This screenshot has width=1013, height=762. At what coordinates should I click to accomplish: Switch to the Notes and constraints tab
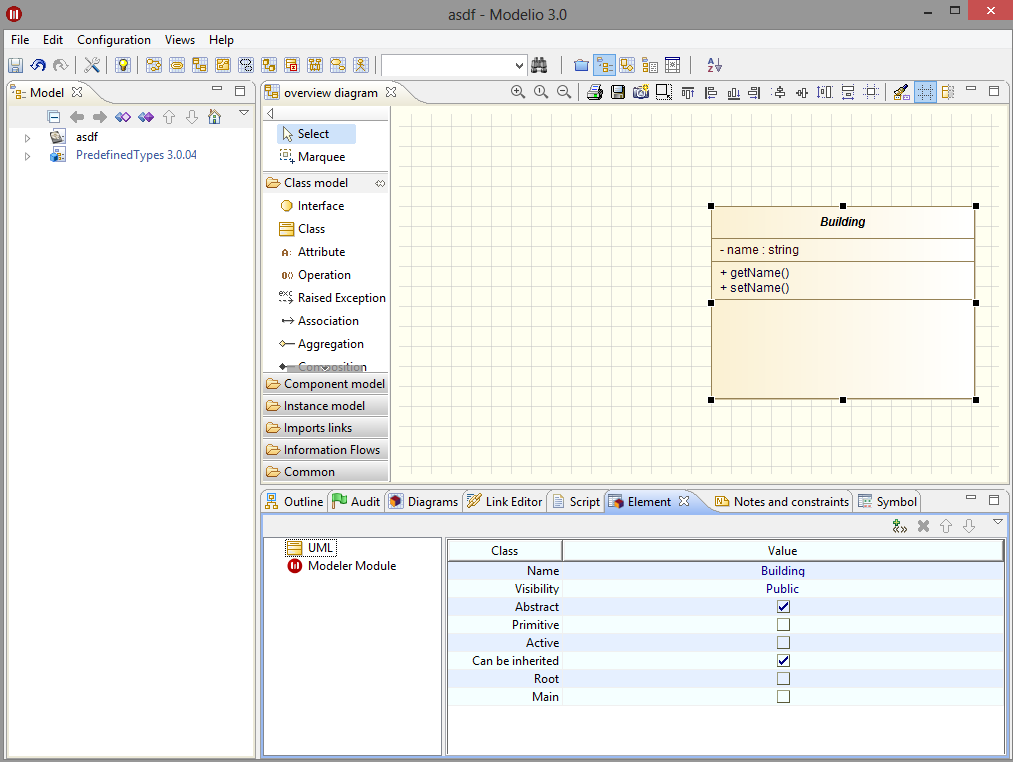pos(790,502)
